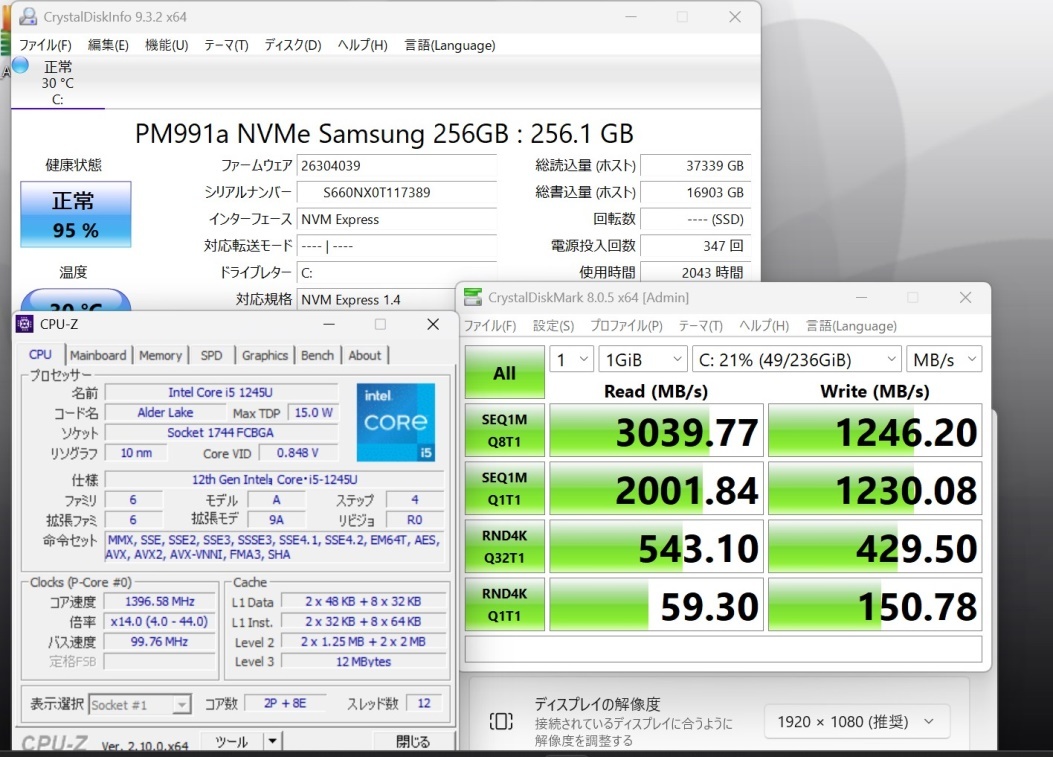Click the Level 3 cache value 12 MBytes
The width and height of the screenshot is (1053, 757).
(363, 662)
